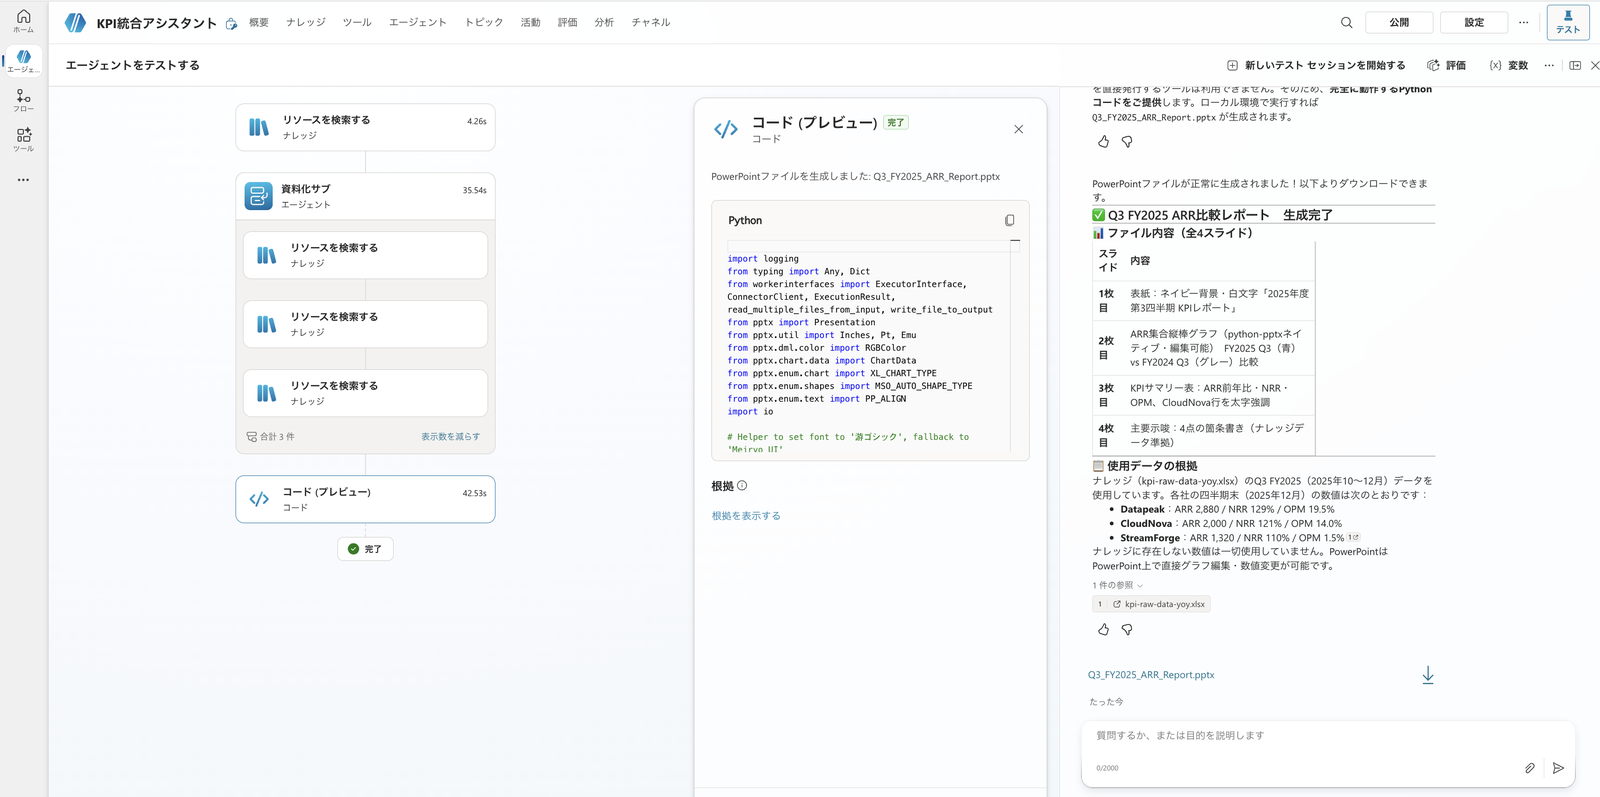This screenshot has height=797, width=1600.
Task: Click the 完了 pill at flow end
Action: (365, 549)
